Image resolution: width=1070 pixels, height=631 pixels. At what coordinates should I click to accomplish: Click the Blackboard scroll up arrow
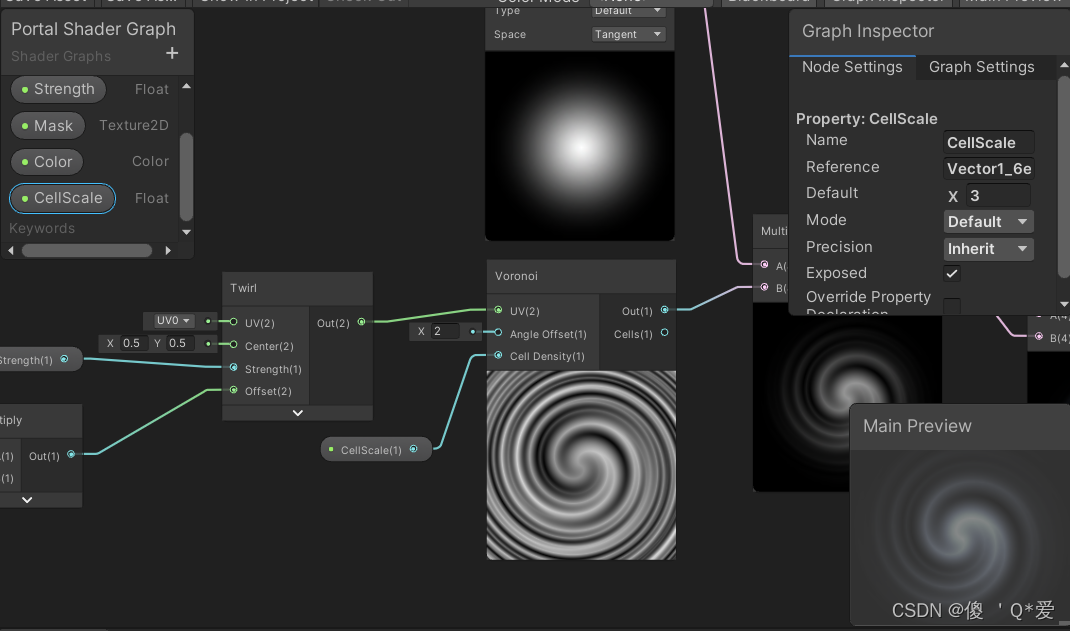(186, 87)
